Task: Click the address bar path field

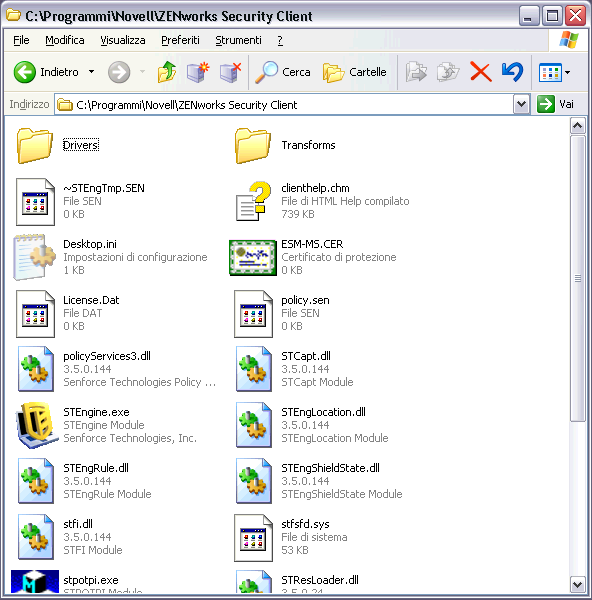Action: point(284,104)
